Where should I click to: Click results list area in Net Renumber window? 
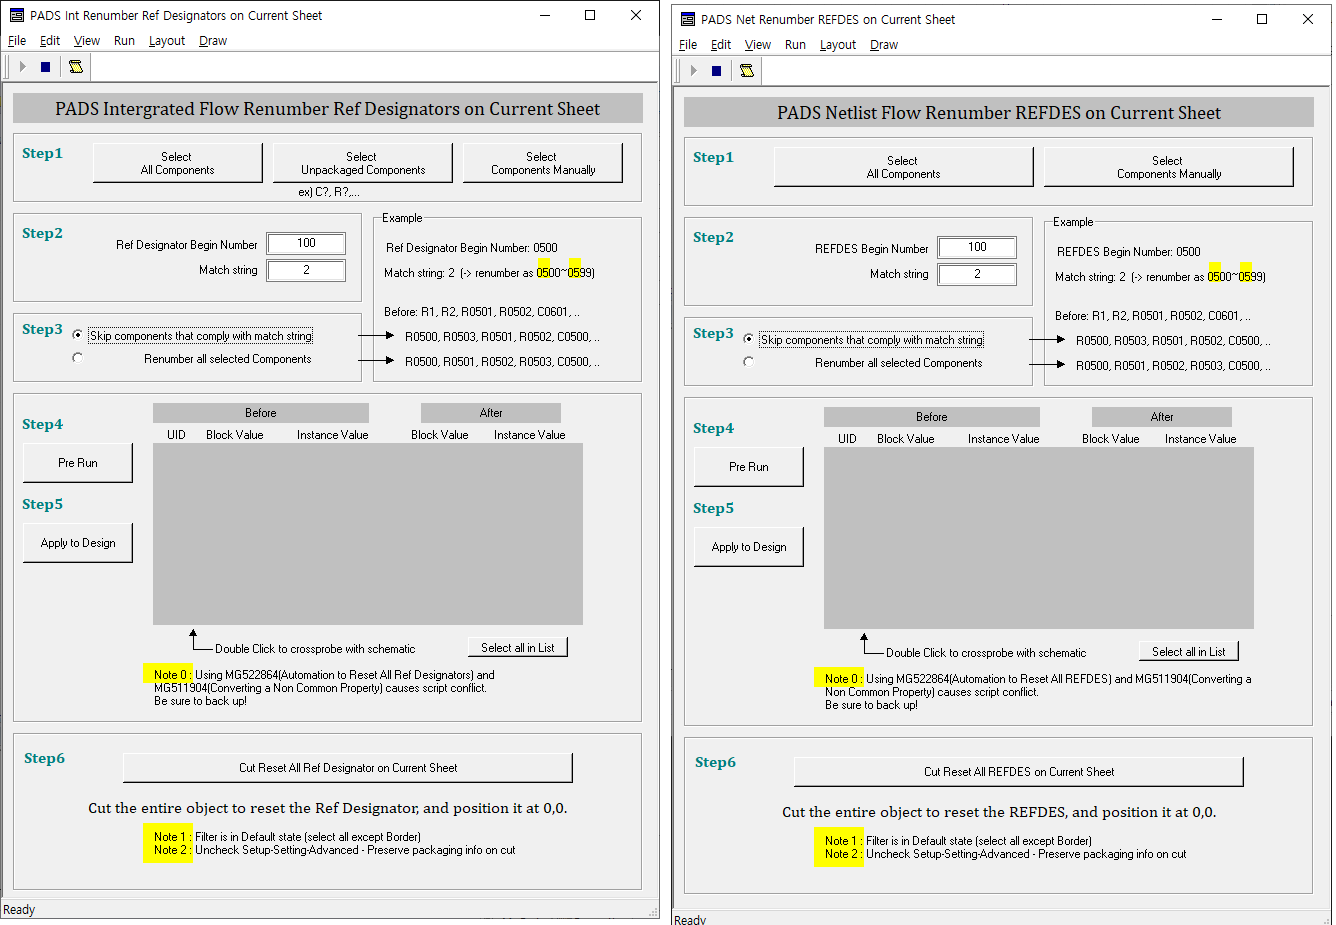click(1039, 538)
